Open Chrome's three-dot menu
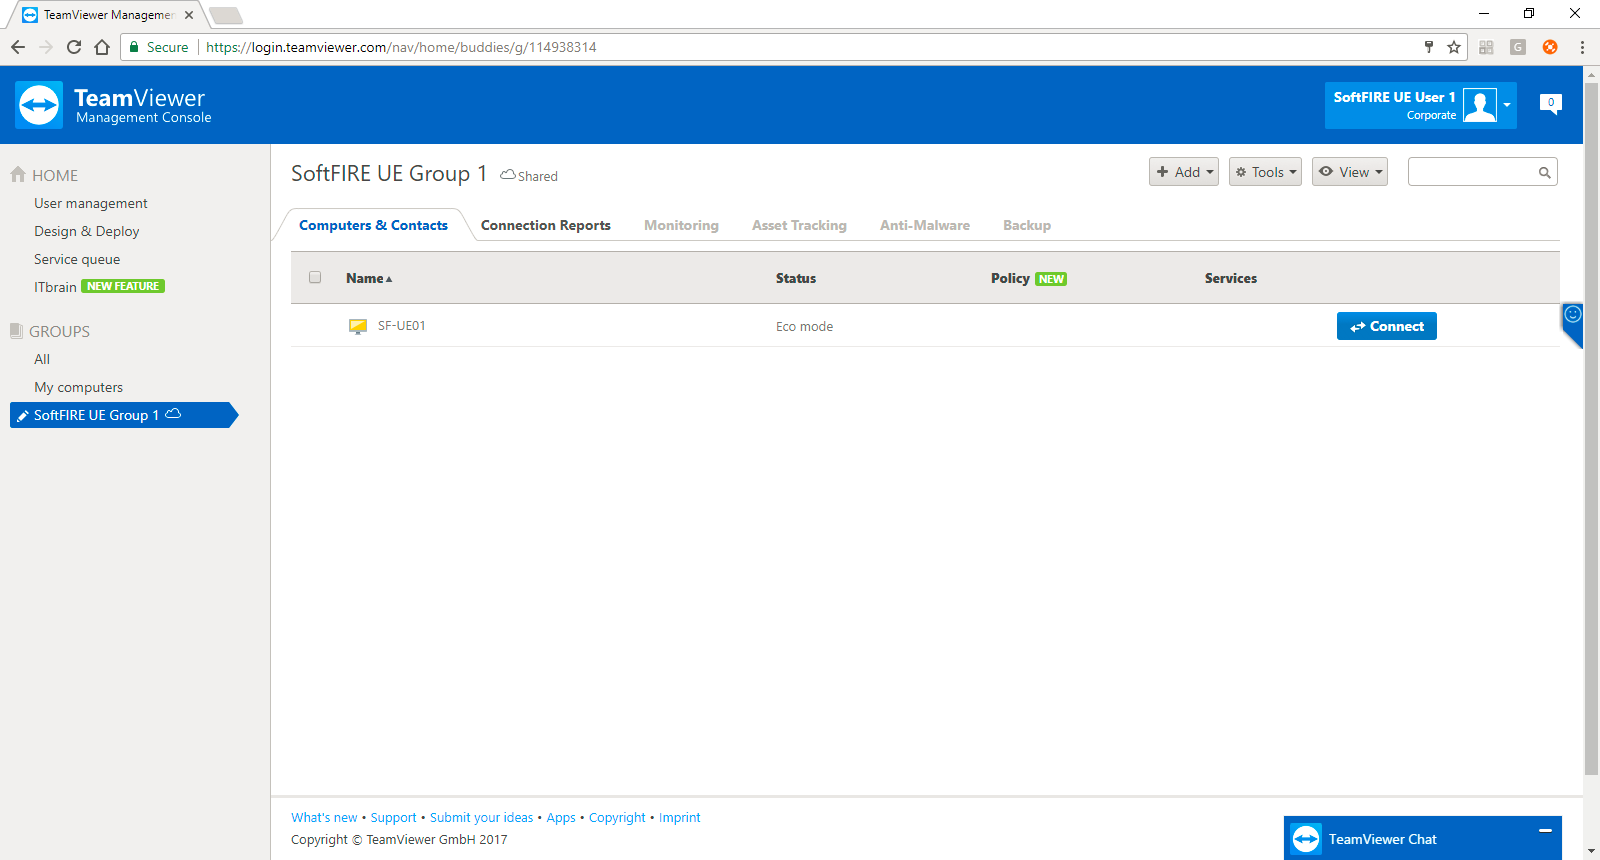Image resolution: width=1600 pixels, height=860 pixels. pyautogui.click(x=1582, y=47)
